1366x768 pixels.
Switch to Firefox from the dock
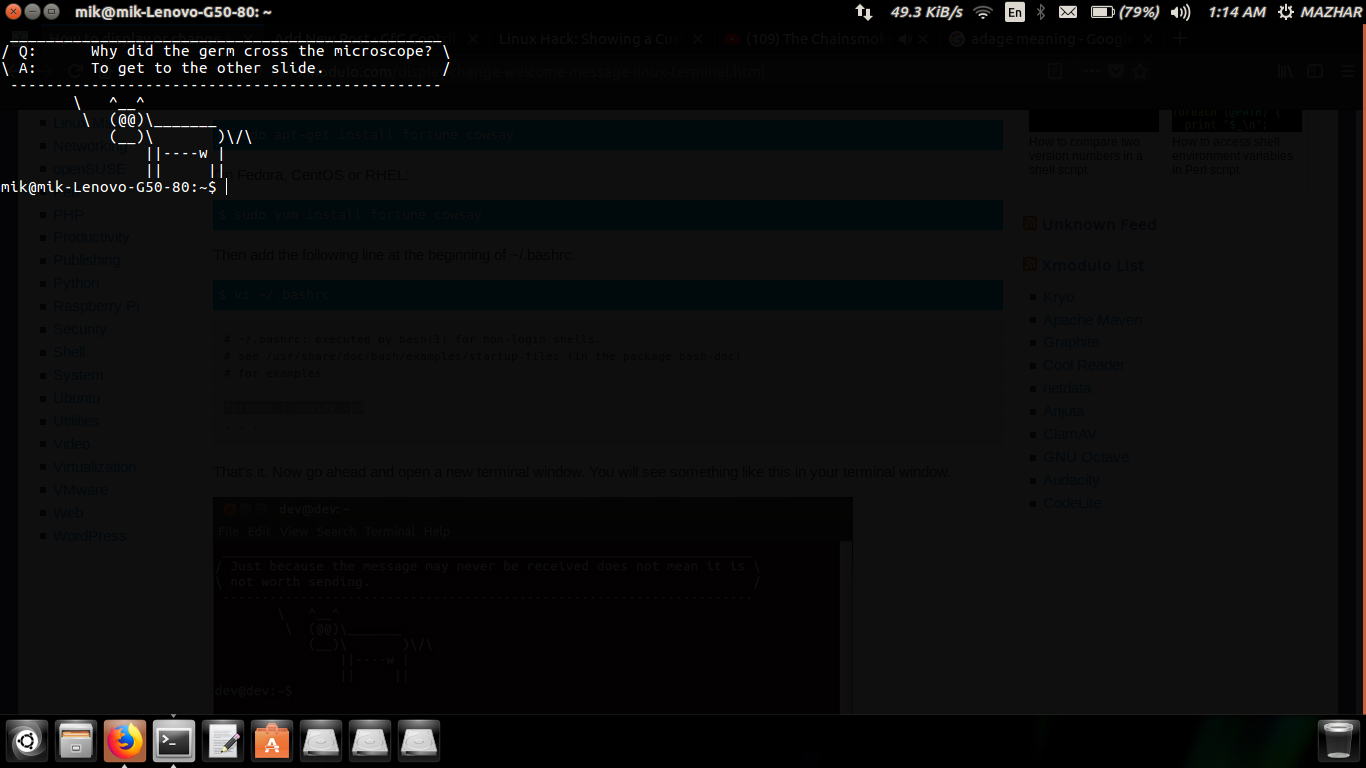tap(125, 741)
